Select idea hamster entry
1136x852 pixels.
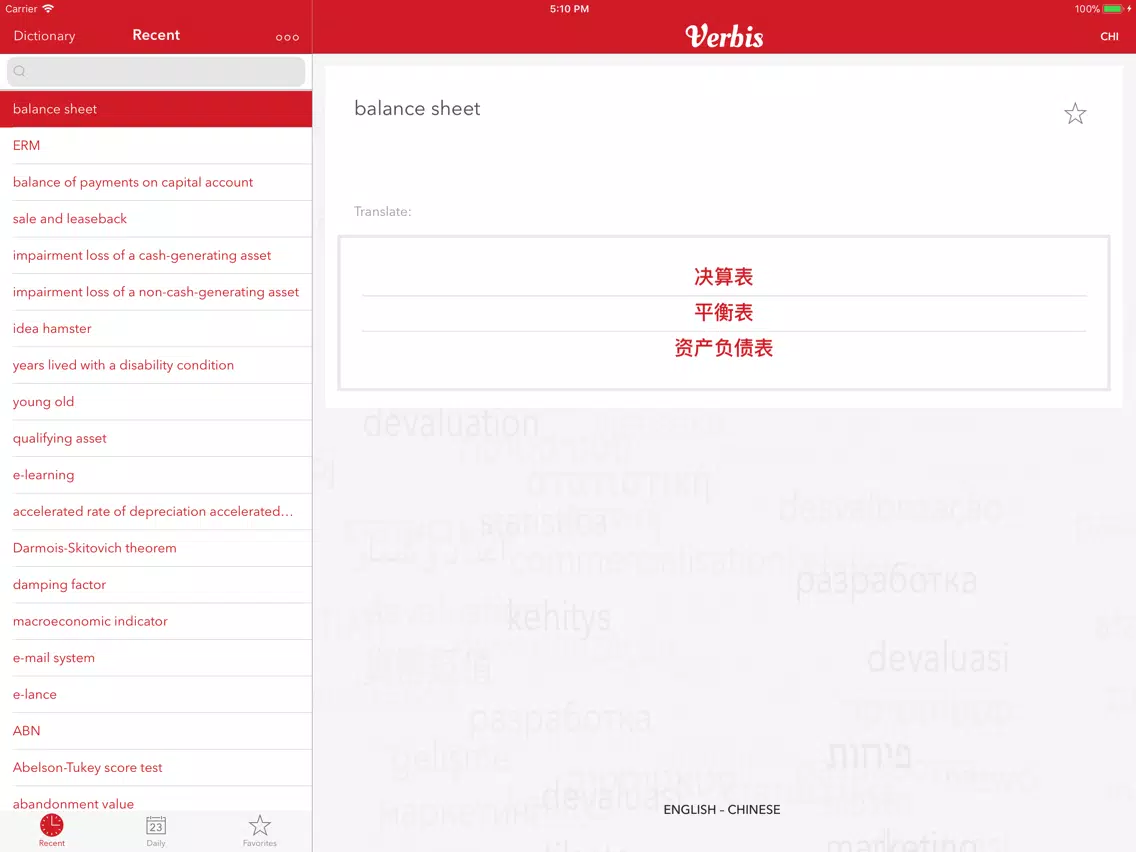156,328
